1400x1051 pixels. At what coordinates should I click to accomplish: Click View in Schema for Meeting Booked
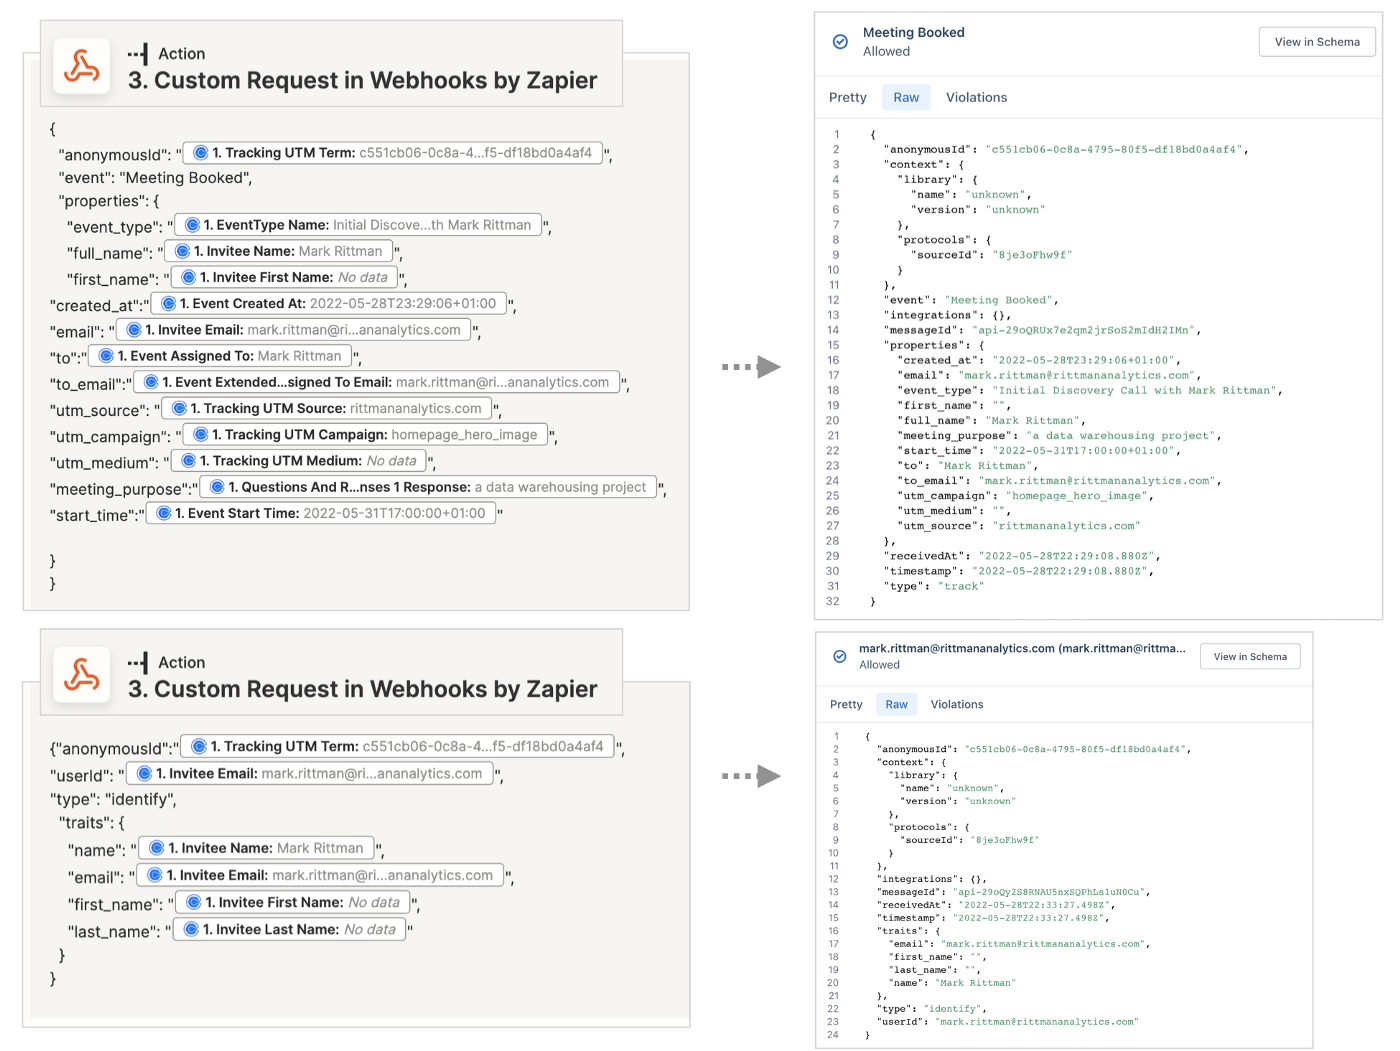[x=1316, y=42]
